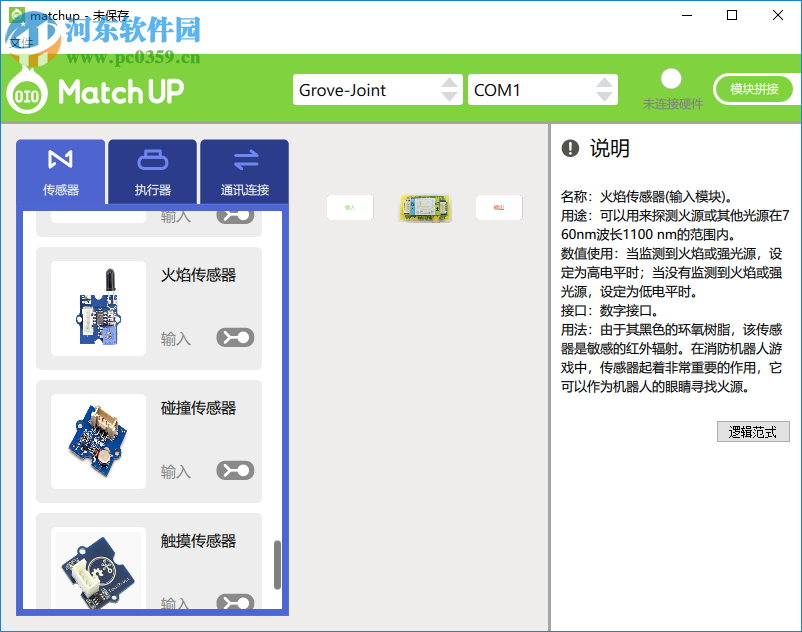Open the Grove-Joint dropdown
This screenshot has width=802, height=632.
377,89
